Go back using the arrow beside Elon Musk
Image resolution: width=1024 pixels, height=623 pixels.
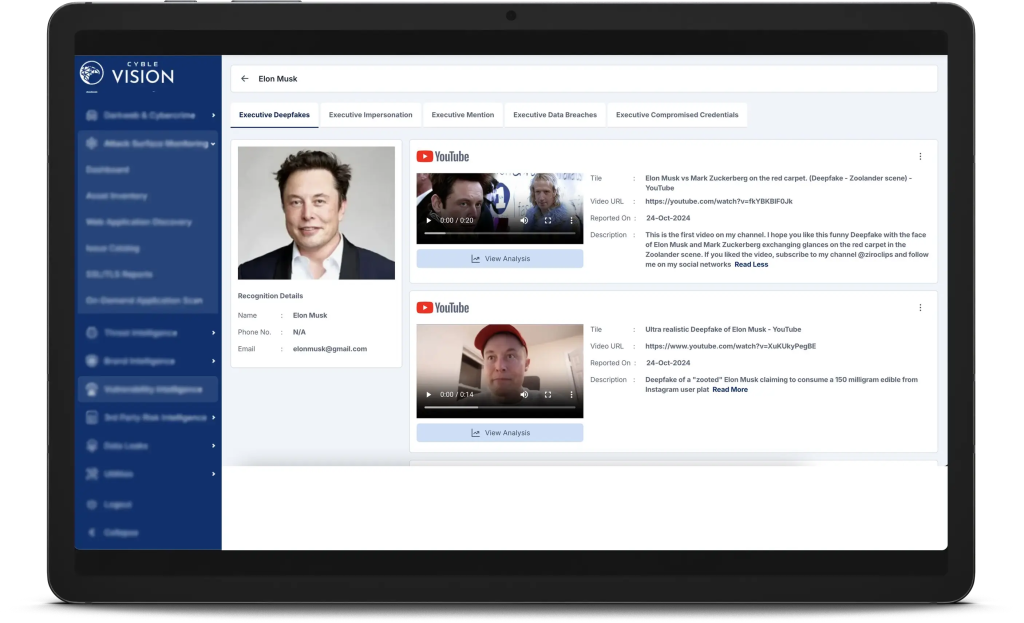(x=245, y=79)
